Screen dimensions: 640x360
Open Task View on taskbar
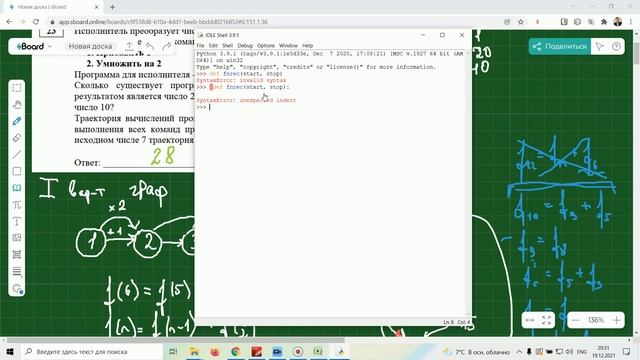point(173,351)
